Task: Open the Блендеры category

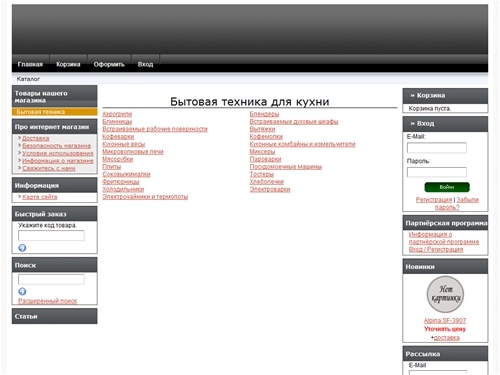Action: coord(264,114)
